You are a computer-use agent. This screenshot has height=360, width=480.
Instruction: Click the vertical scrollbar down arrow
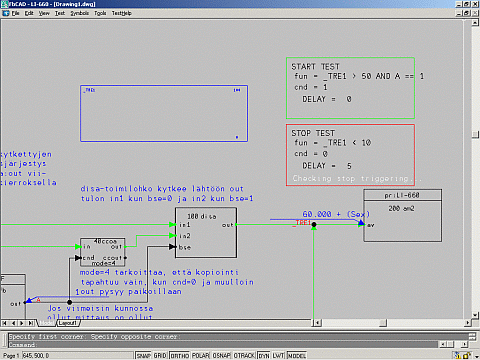[476, 315]
